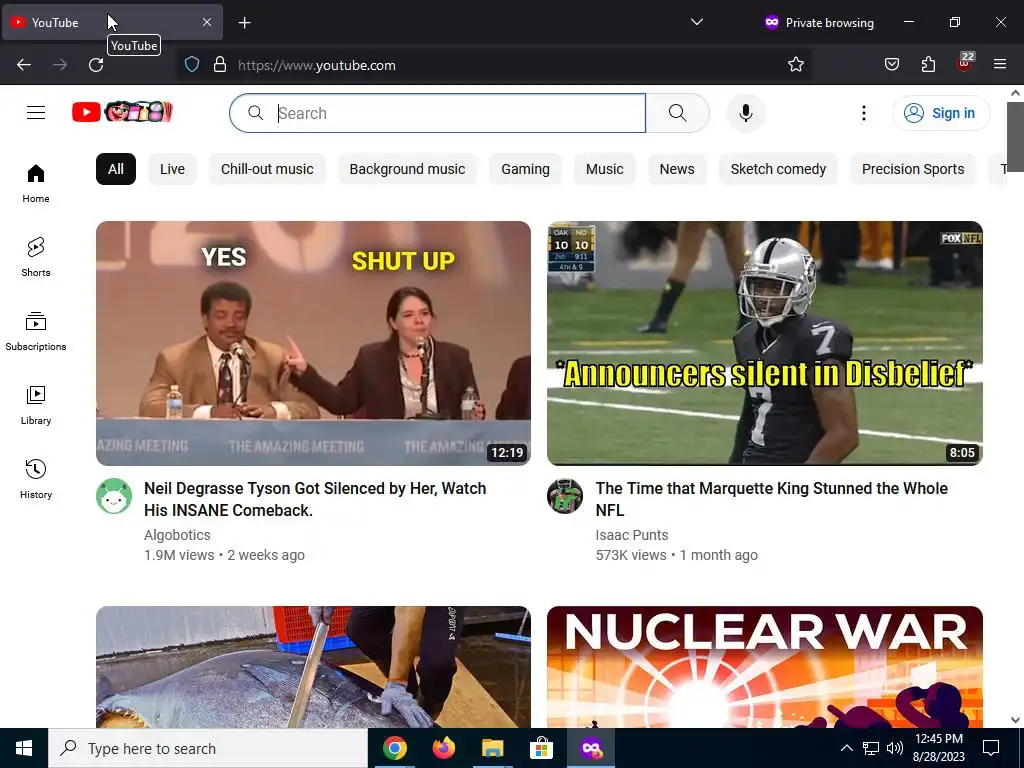
Task: Click the page vertical scrollbar thumb
Action: [x=1015, y=136]
